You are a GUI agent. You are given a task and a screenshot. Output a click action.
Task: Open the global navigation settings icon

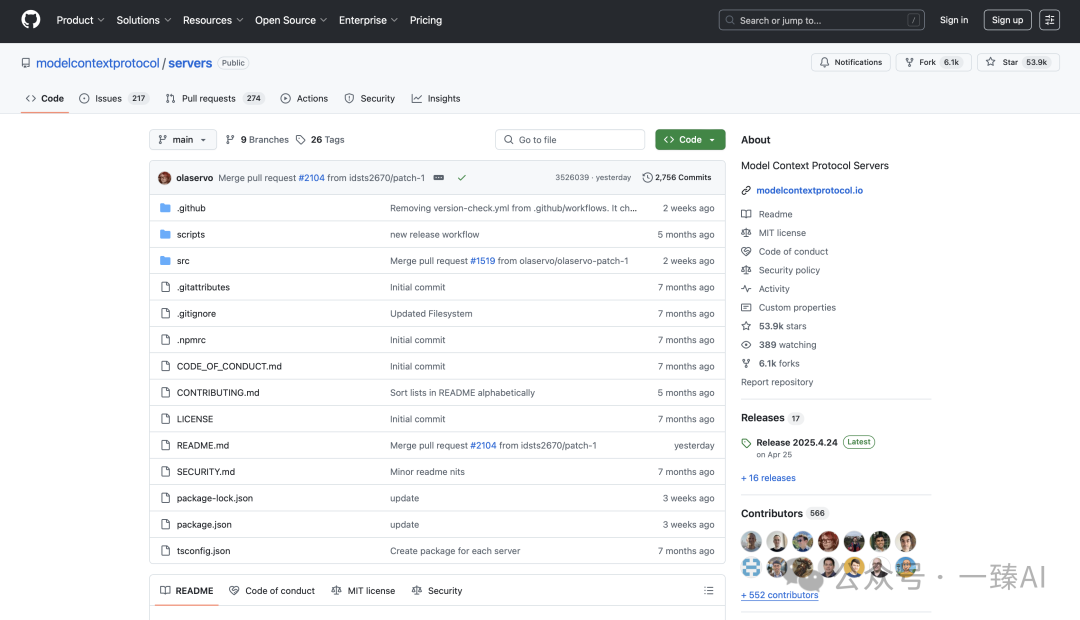1050,20
